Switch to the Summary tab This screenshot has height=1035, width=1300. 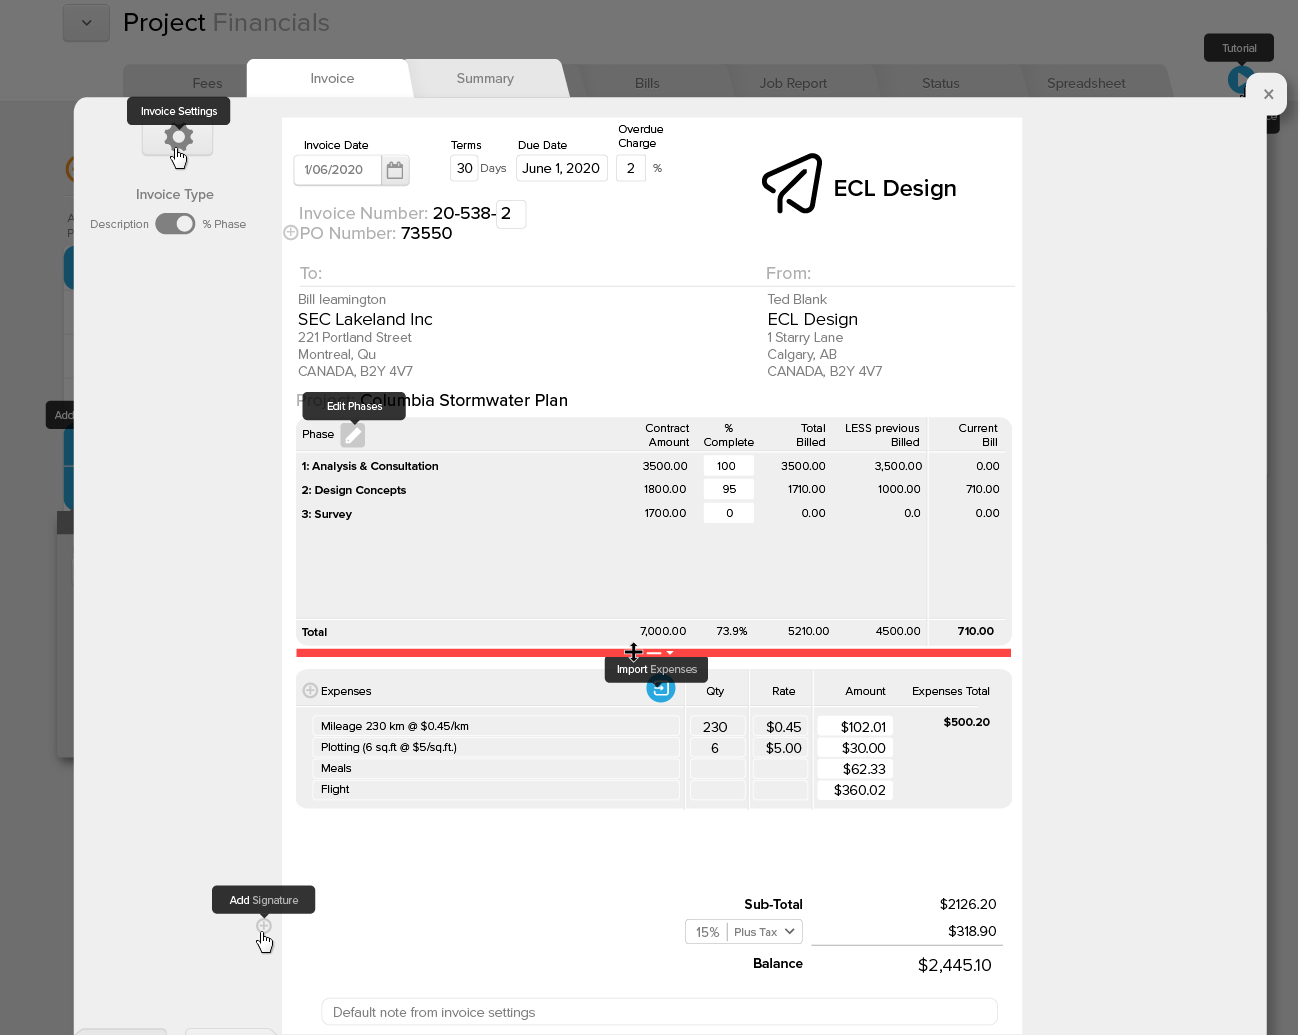tap(485, 78)
